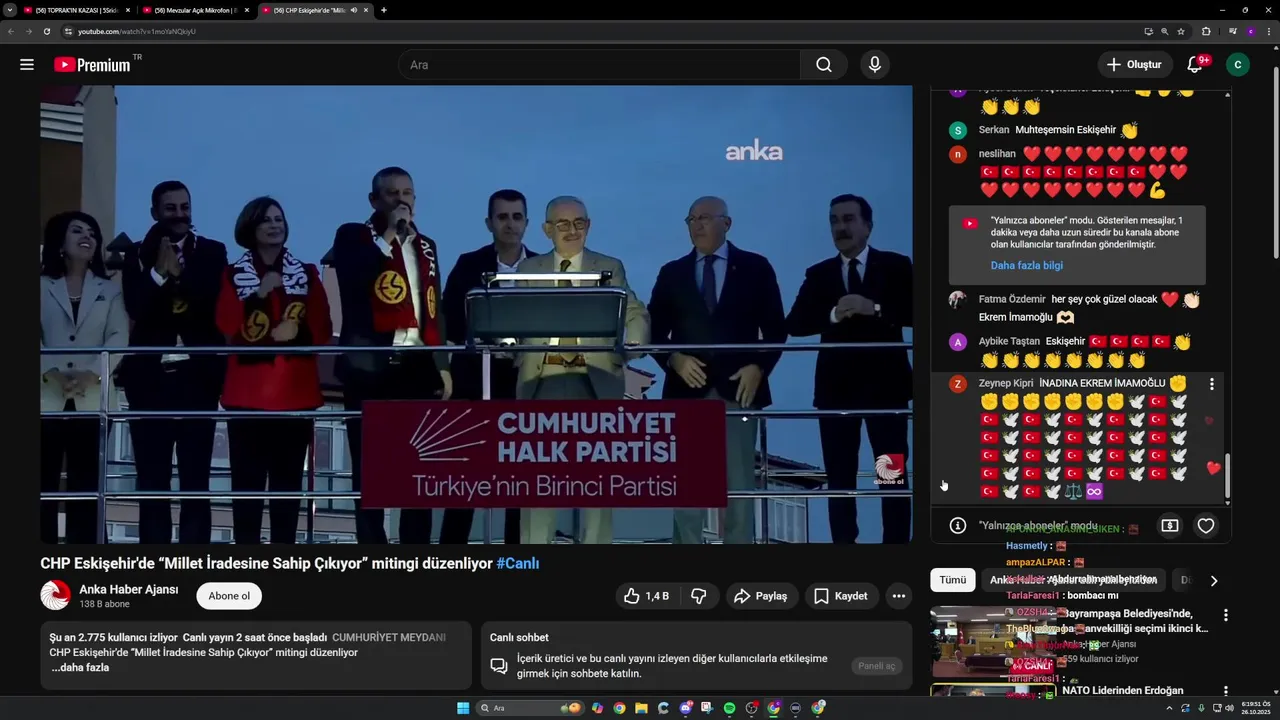
Task: Open Anka Haber Ajansı channel avatar
Action: [55, 595]
